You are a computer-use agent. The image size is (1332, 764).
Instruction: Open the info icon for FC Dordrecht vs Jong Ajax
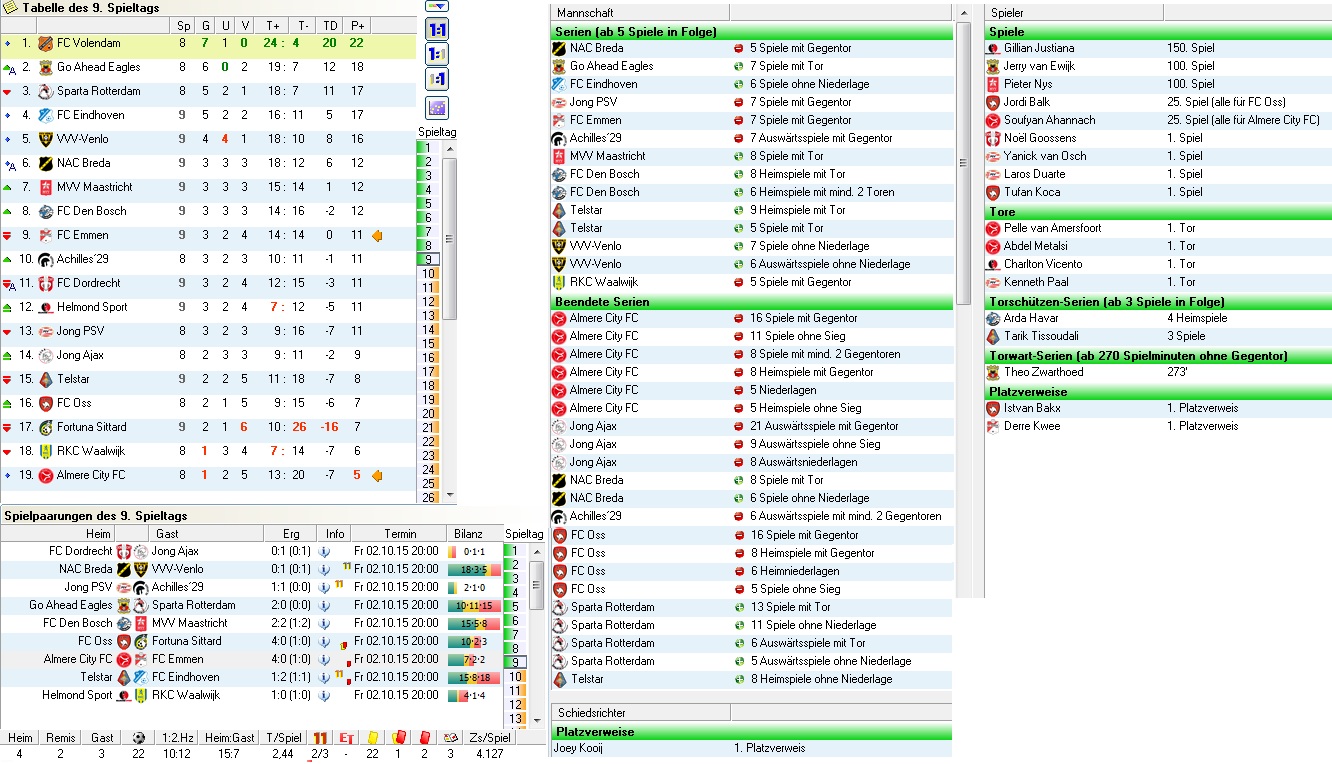(324, 551)
